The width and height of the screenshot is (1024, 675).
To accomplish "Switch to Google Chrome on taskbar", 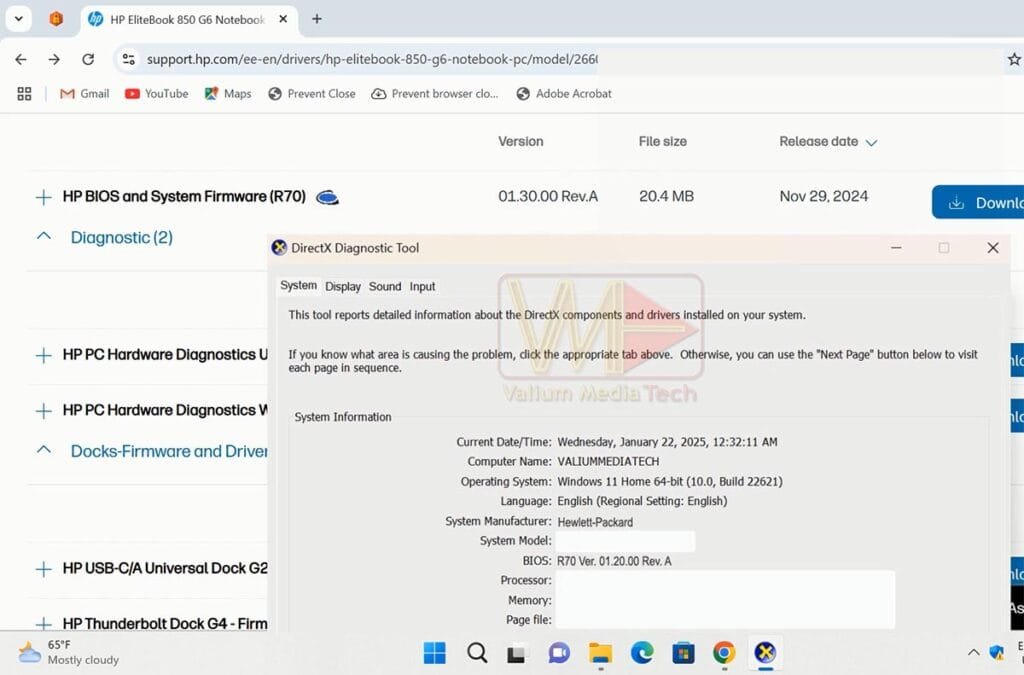I will point(724,652).
